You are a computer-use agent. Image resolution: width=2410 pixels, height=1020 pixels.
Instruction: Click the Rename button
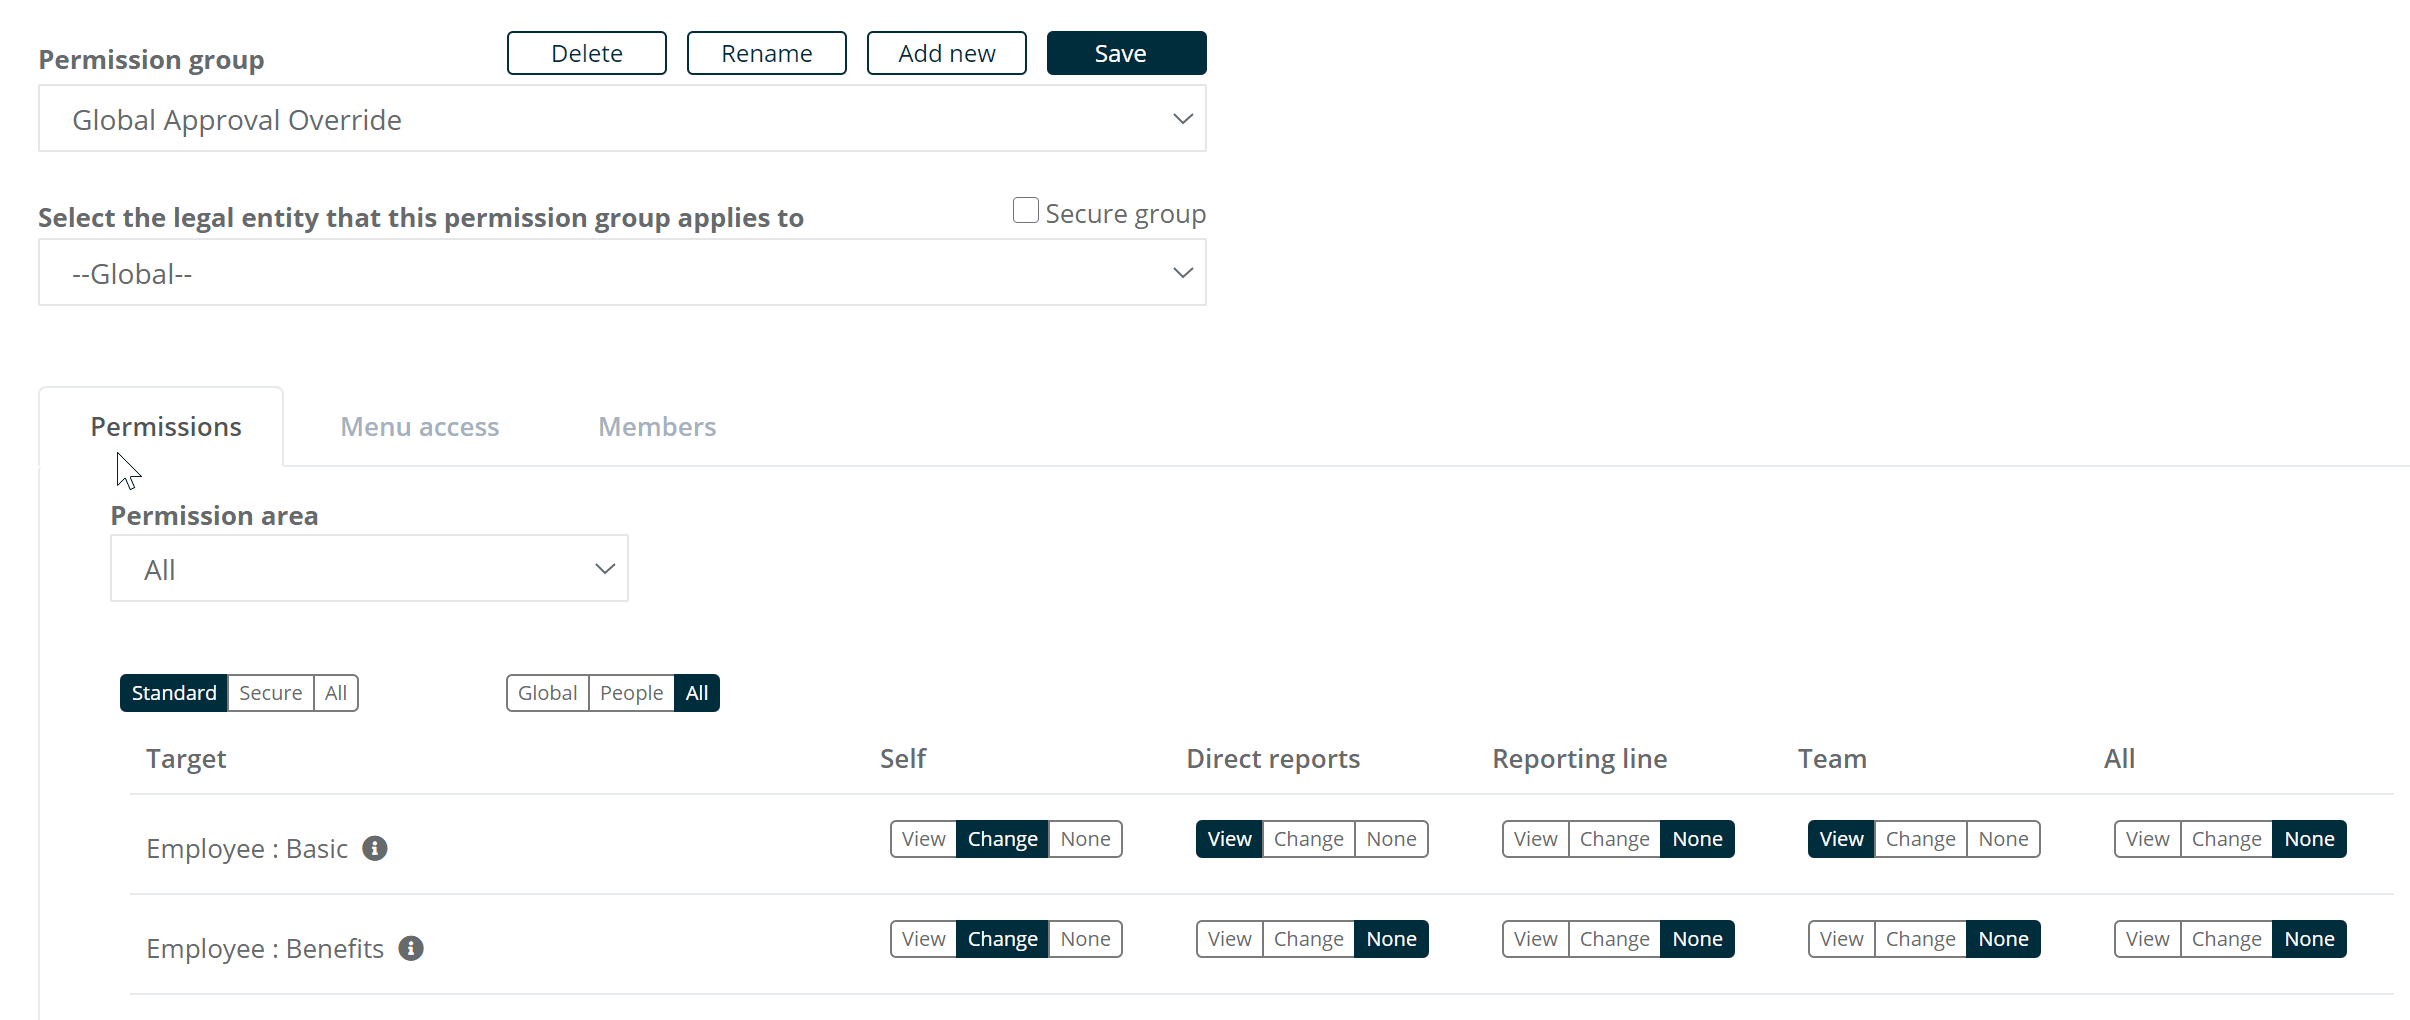coord(767,53)
